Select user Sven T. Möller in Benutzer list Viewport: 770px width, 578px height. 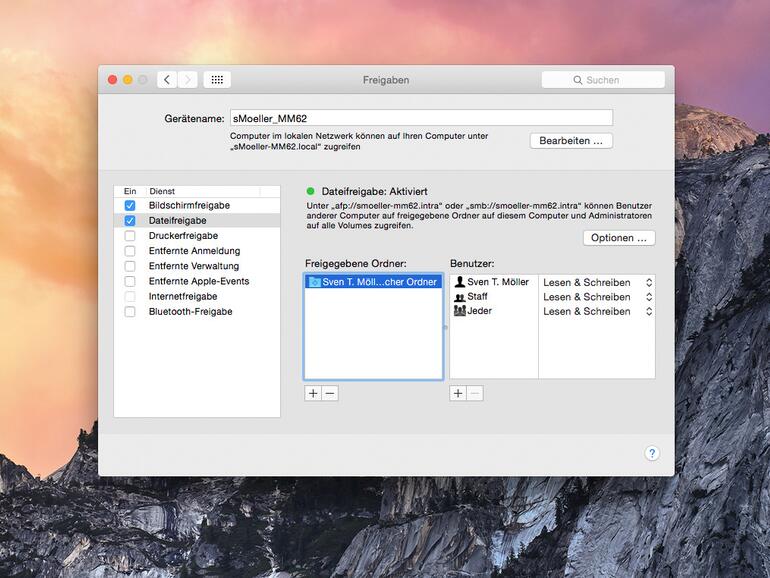pyautogui.click(x=494, y=282)
